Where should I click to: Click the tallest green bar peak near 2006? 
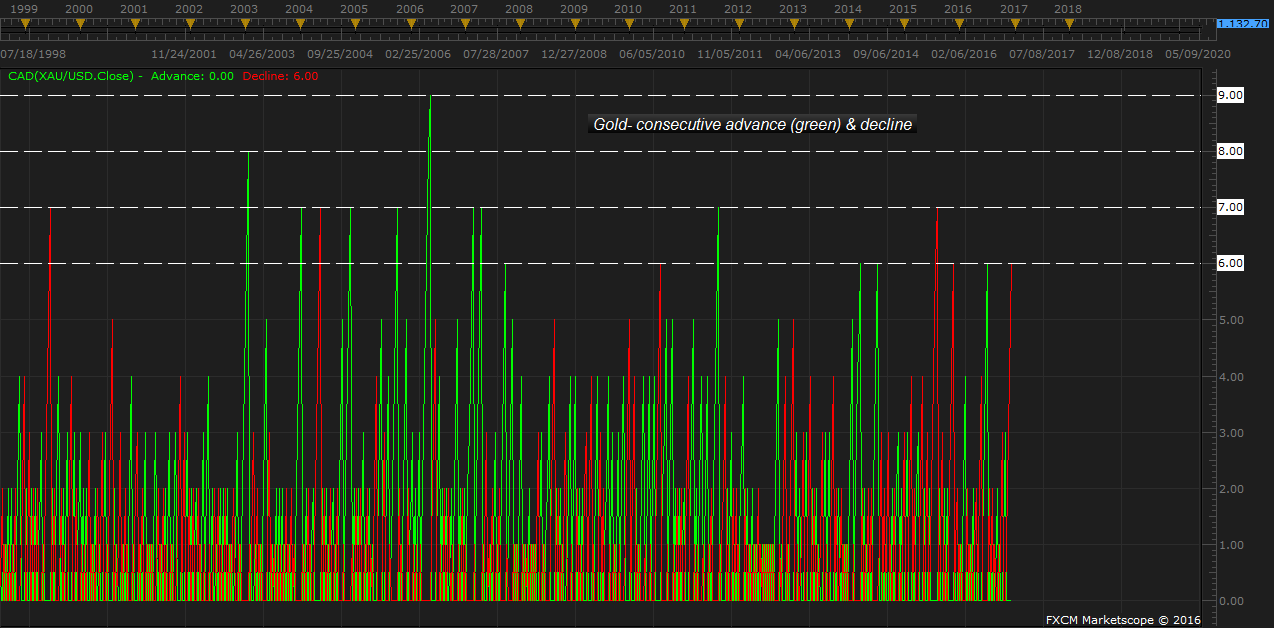(x=430, y=100)
